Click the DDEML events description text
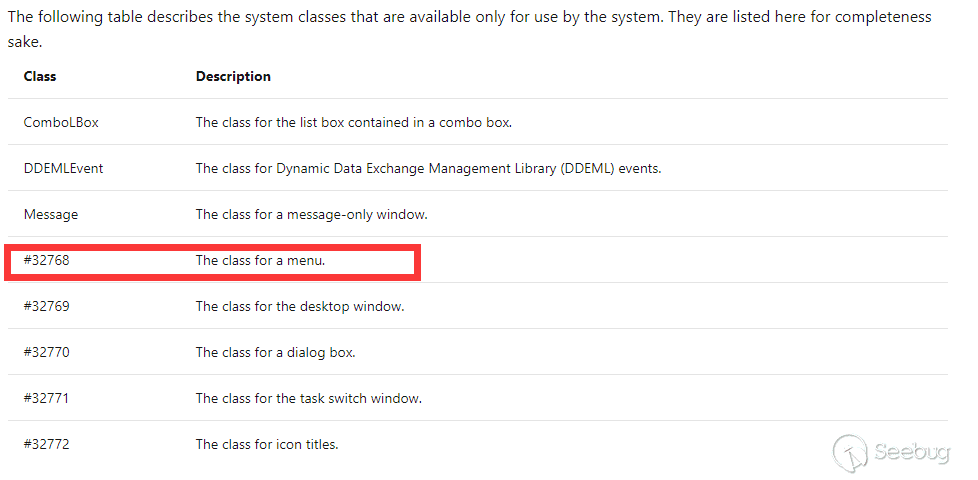This screenshot has height=480, width=978. tap(428, 168)
